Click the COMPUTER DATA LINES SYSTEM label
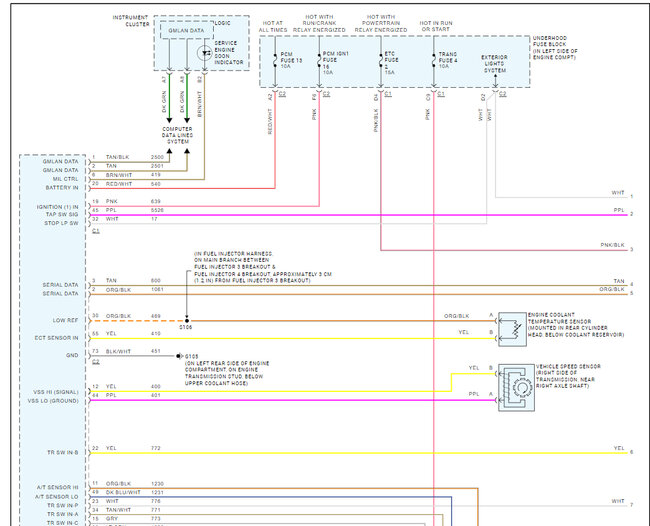Screen dimensions: 650x526 (x=177, y=135)
